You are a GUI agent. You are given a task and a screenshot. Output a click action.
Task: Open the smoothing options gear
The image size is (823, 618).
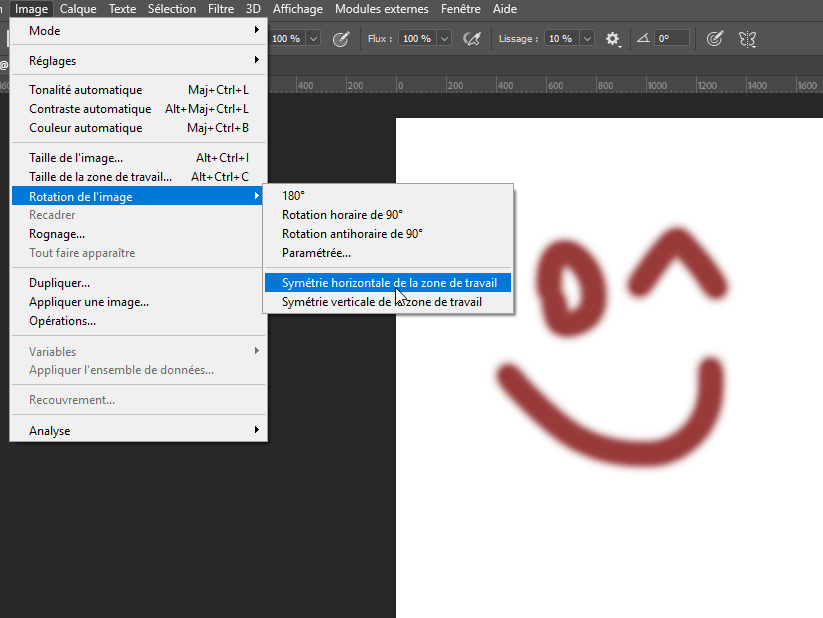pyautogui.click(x=613, y=39)
